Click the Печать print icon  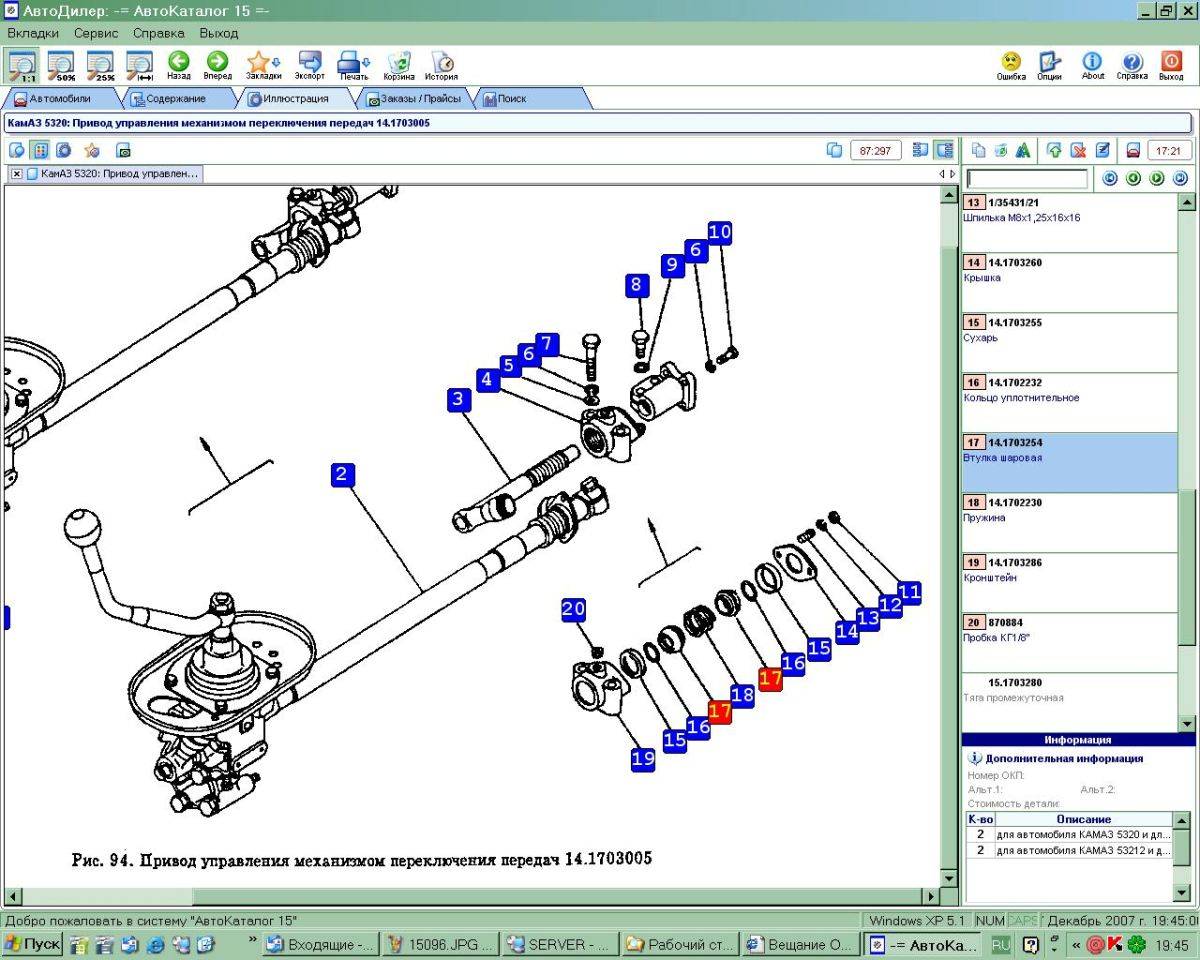(353, 62)
